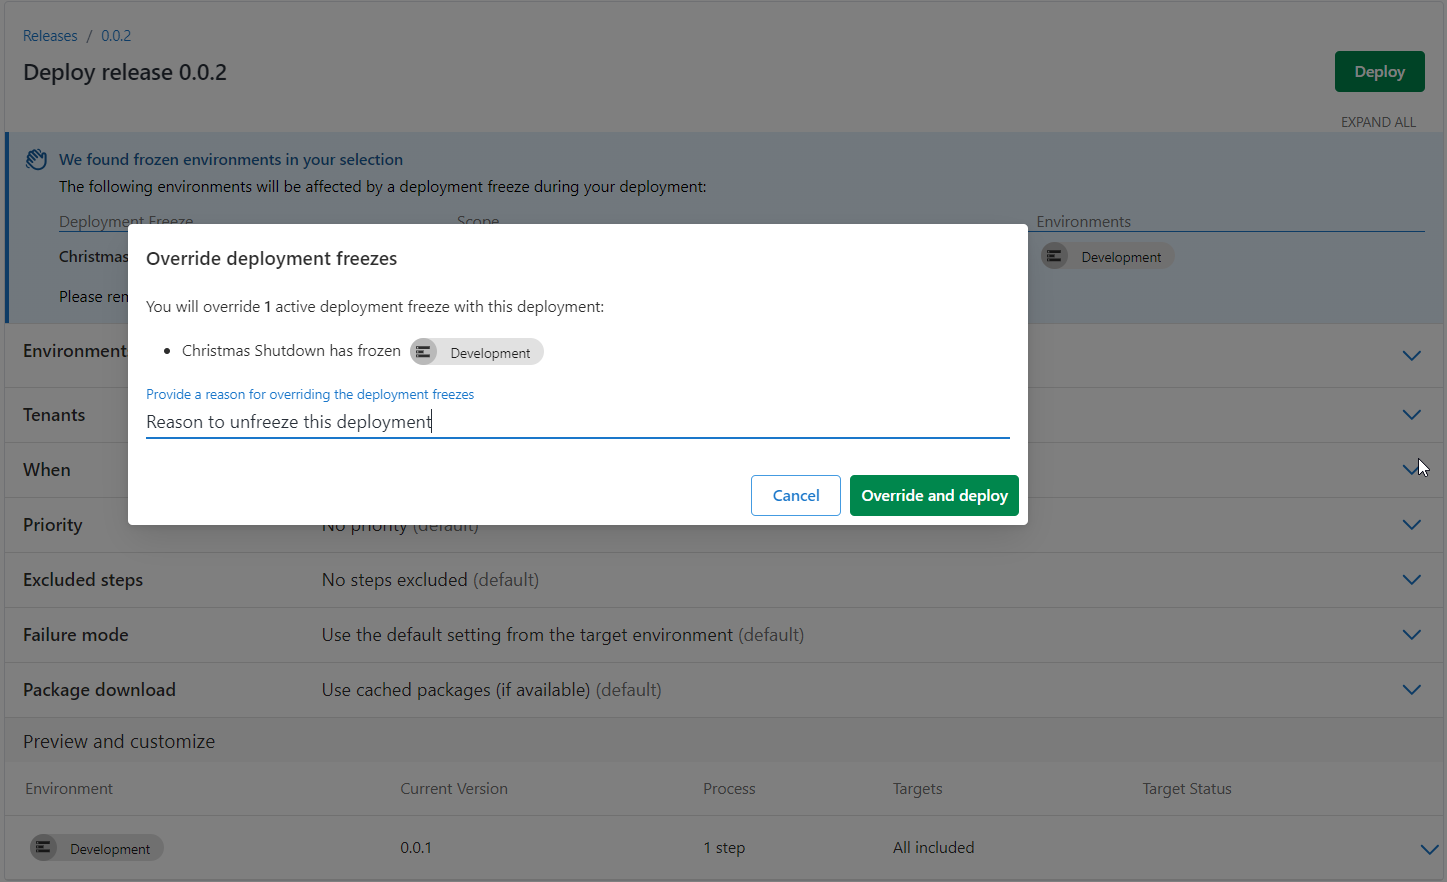Click the frozen environments hand icon
The width and height of the screenshot is (1447, 882).
pyautogui.click(x=36, y=158)
